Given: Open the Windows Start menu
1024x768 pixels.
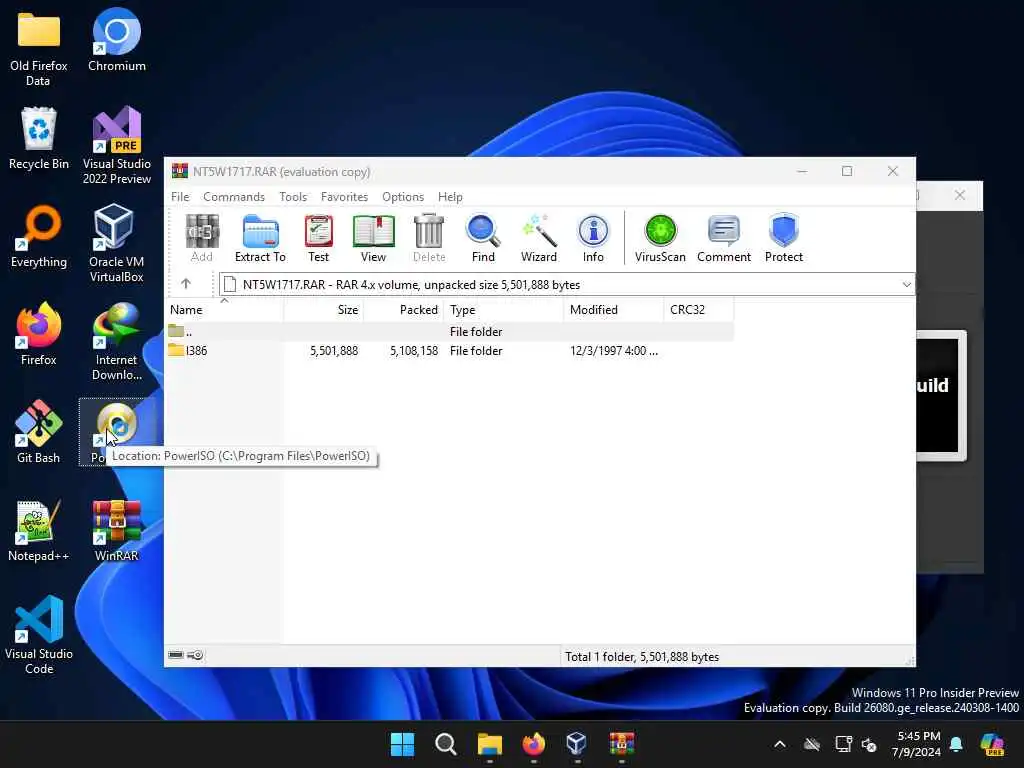Looking at the screenshot, I should (402, 744).
